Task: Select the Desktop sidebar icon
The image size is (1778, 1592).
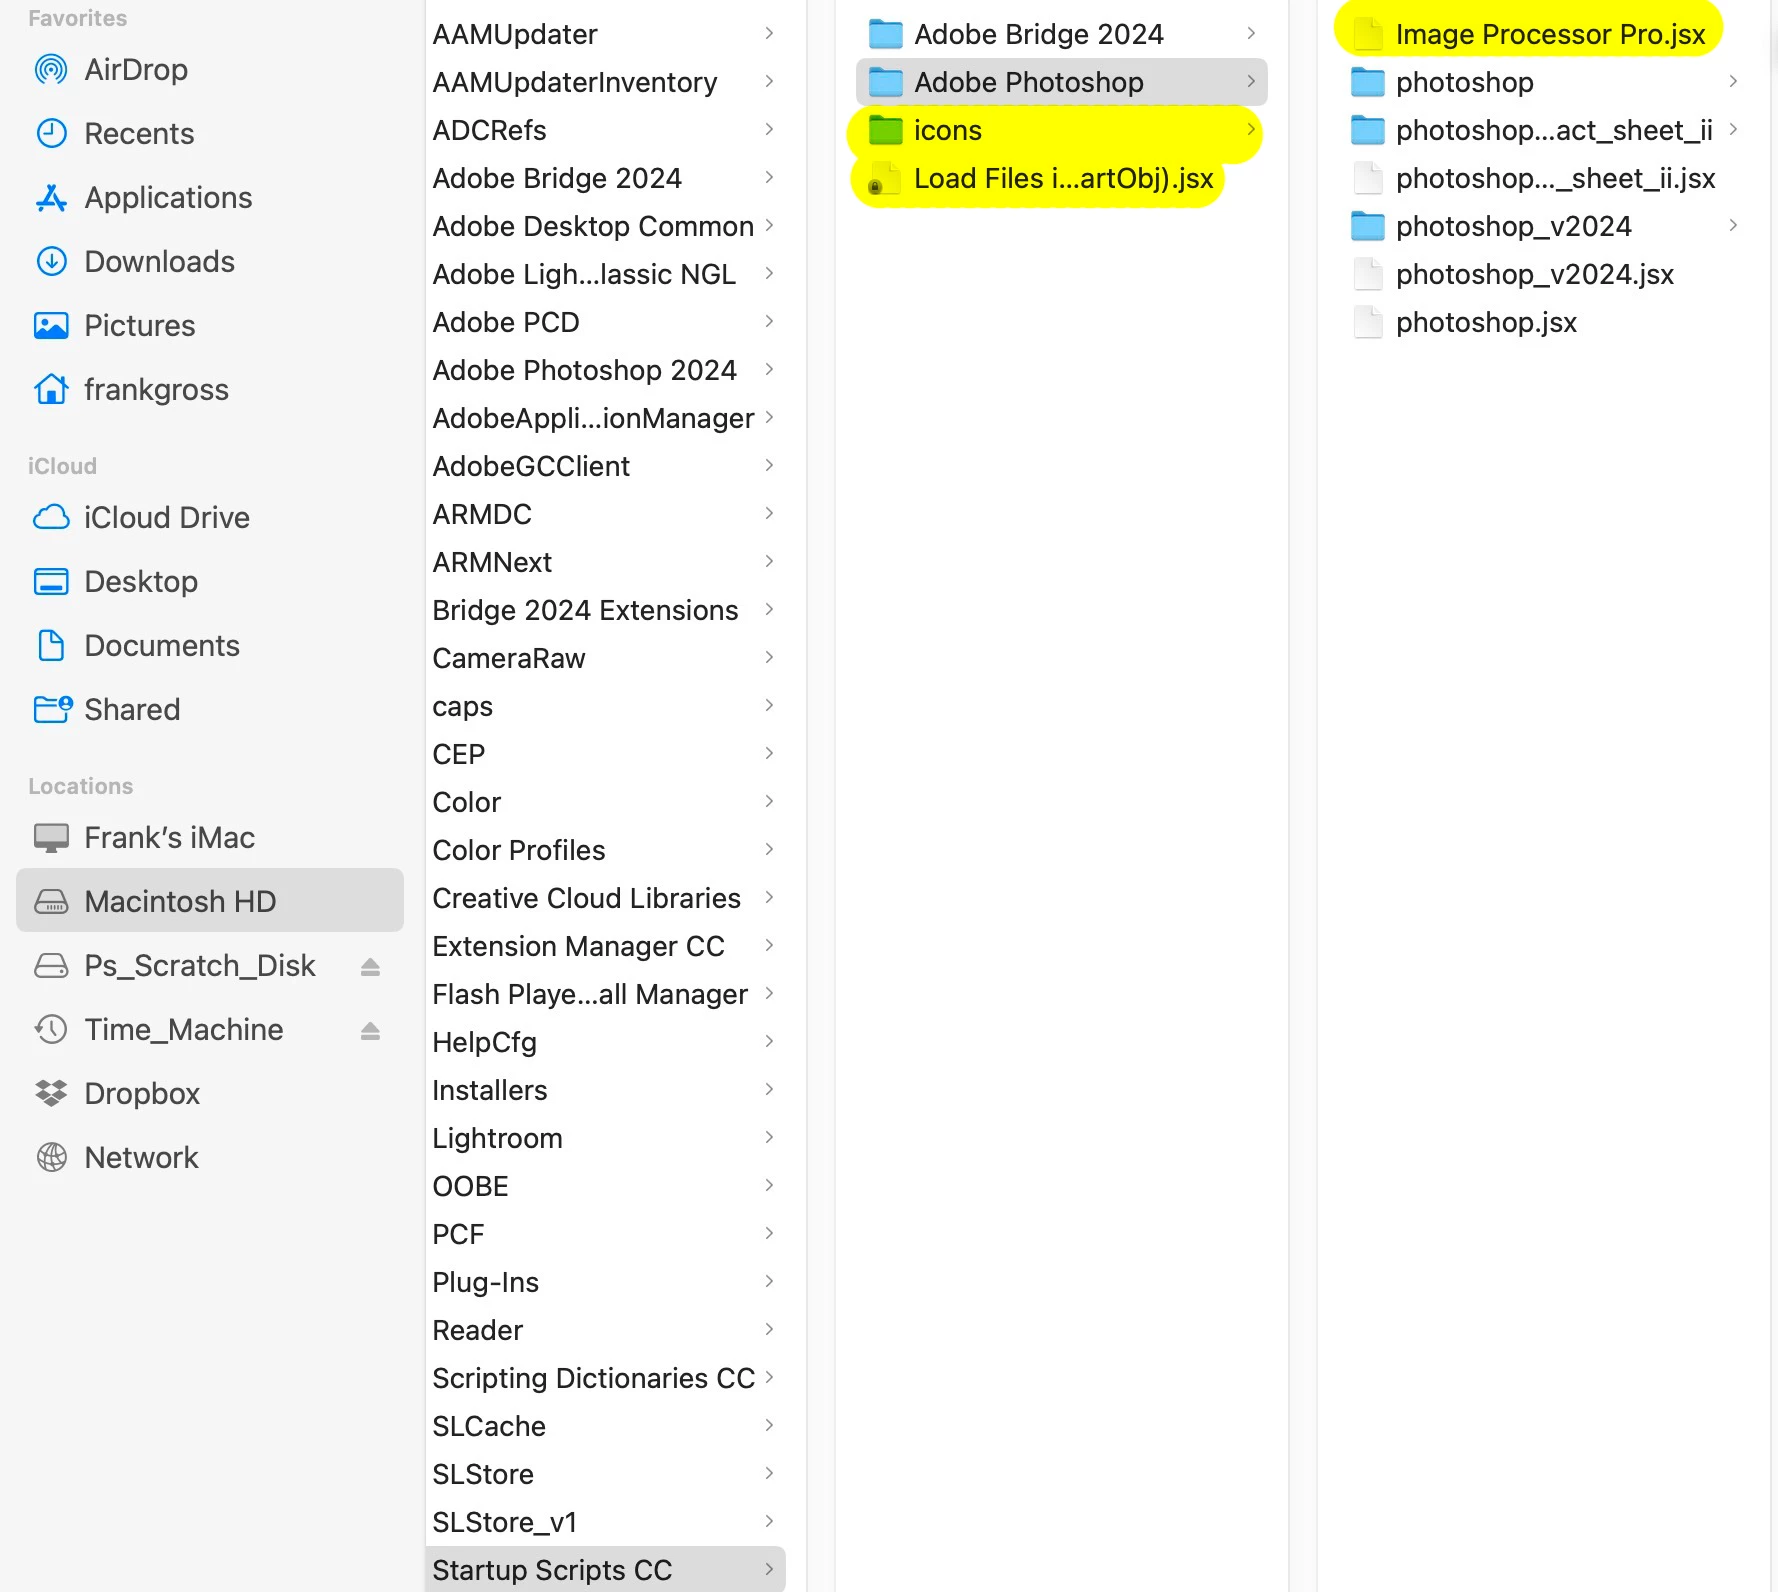Action: coord(51,582)
